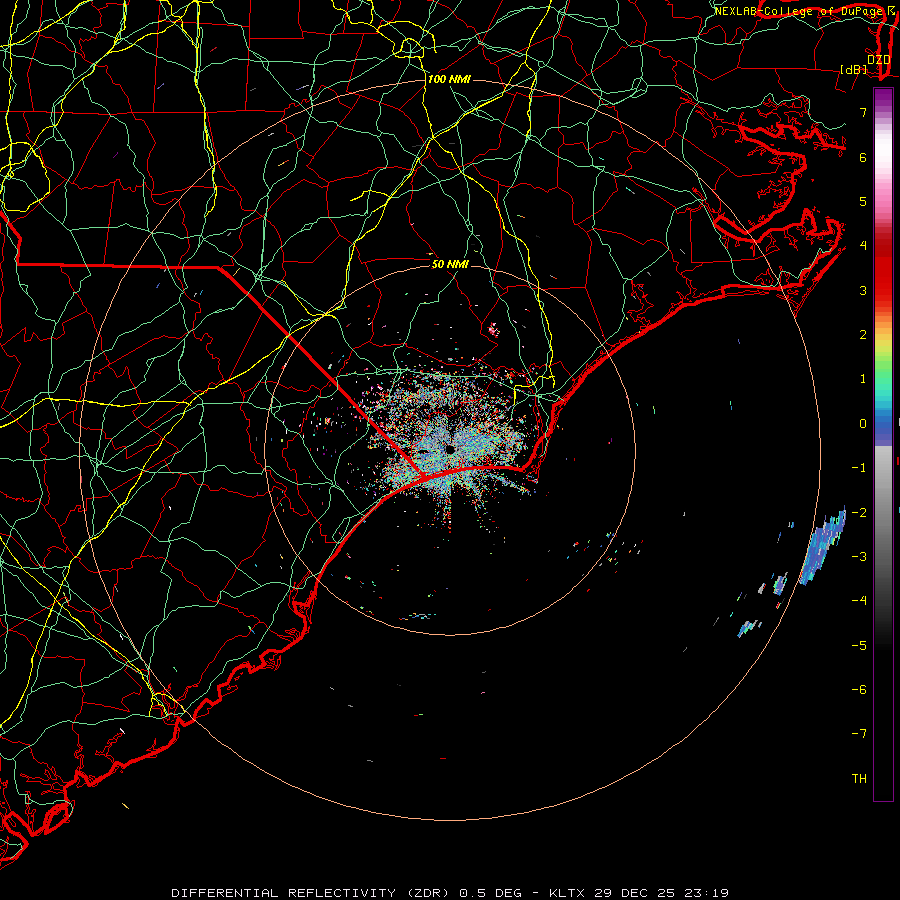Click the "TH" threshold label on scale
The height and width of the screenshot is (900, 900).
point(859,778)
